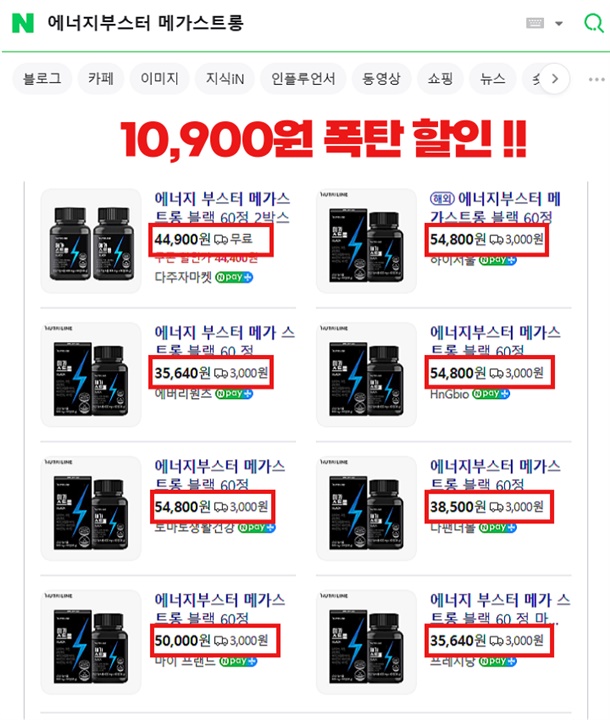
Task: Switch to the 블로그 tab
Action: [42, 79]
